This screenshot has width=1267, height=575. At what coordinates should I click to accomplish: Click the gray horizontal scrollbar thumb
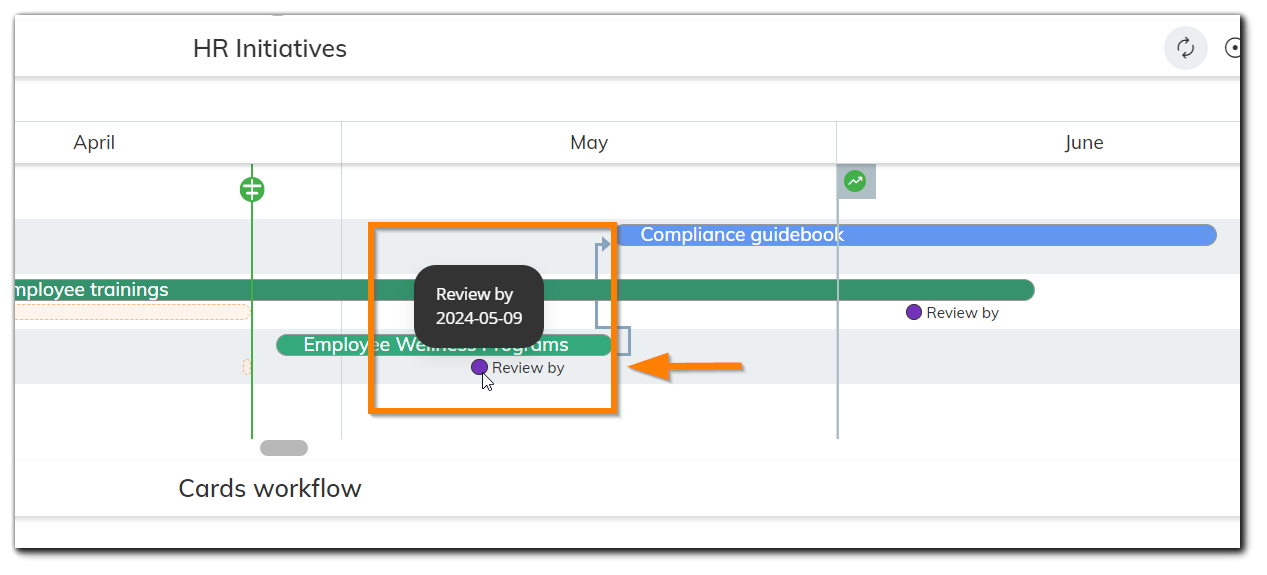(x=284, y=448)
